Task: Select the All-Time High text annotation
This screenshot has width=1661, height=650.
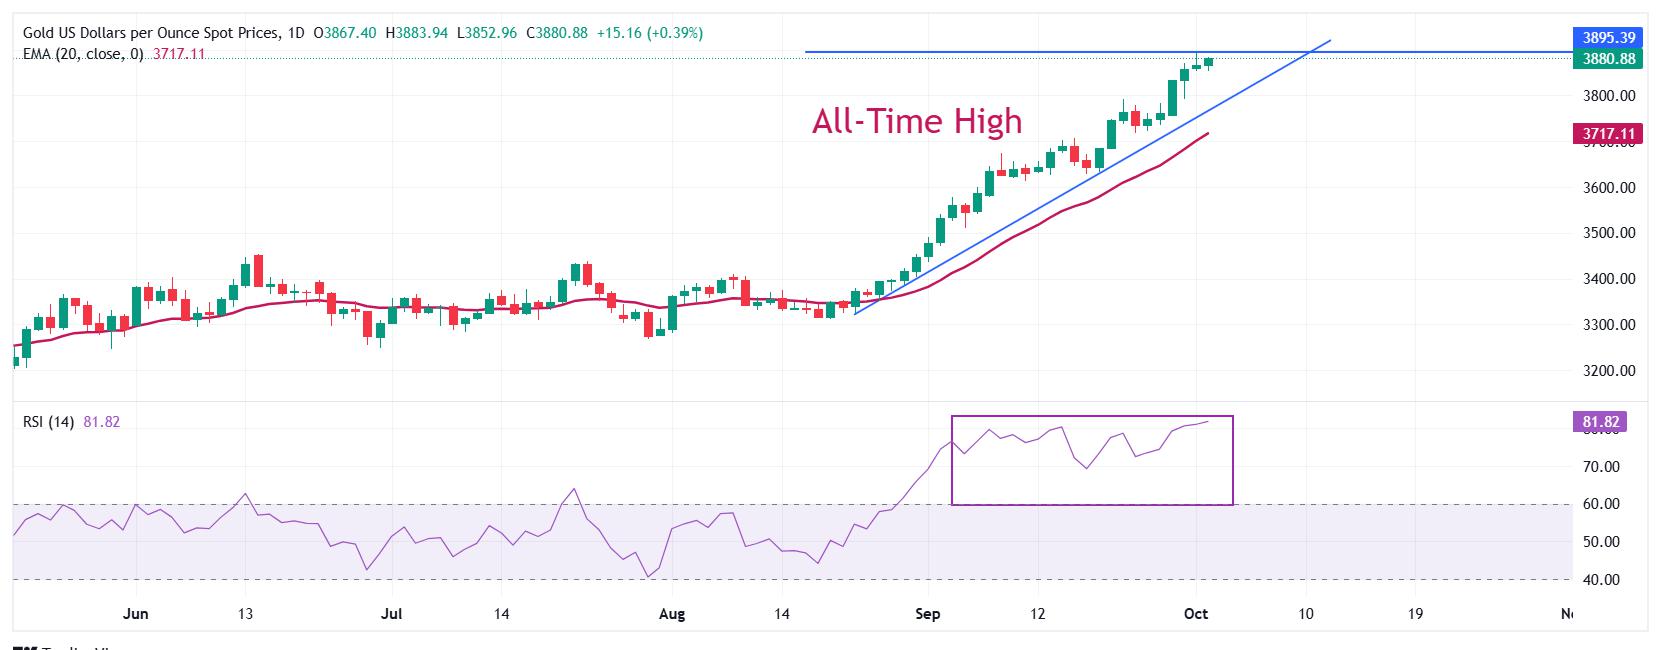Action: click(917, 121)
